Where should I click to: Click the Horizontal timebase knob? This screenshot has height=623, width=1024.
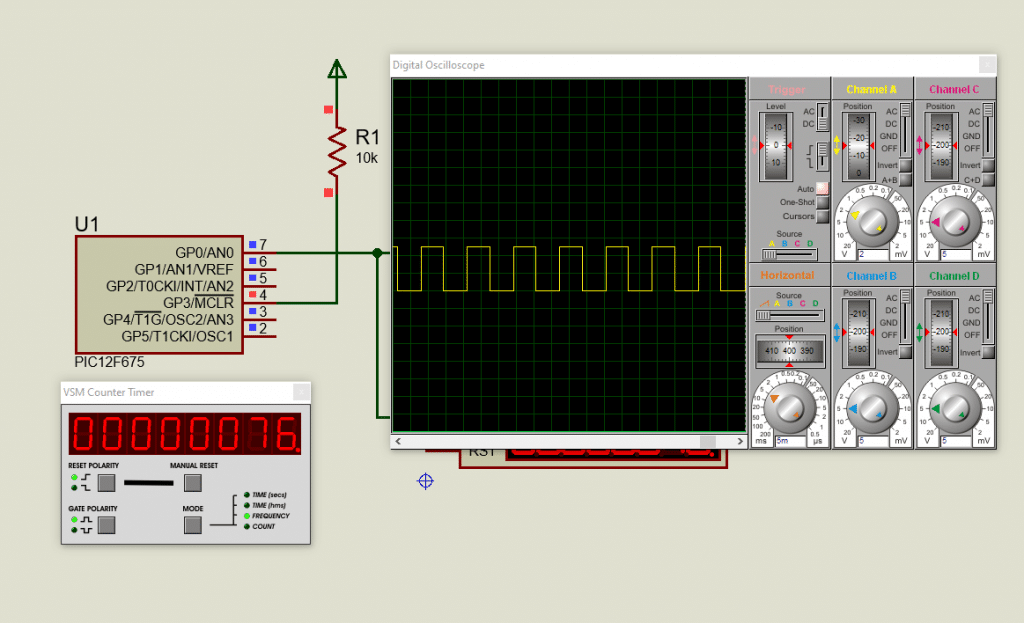[x=790, y=407]
